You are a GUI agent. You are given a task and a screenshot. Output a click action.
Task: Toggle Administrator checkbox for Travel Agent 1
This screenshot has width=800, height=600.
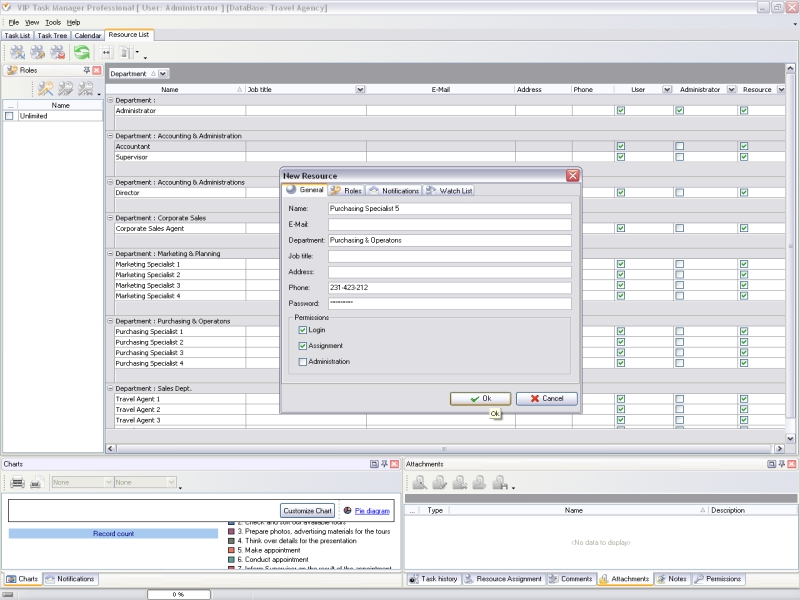[680, 399]
